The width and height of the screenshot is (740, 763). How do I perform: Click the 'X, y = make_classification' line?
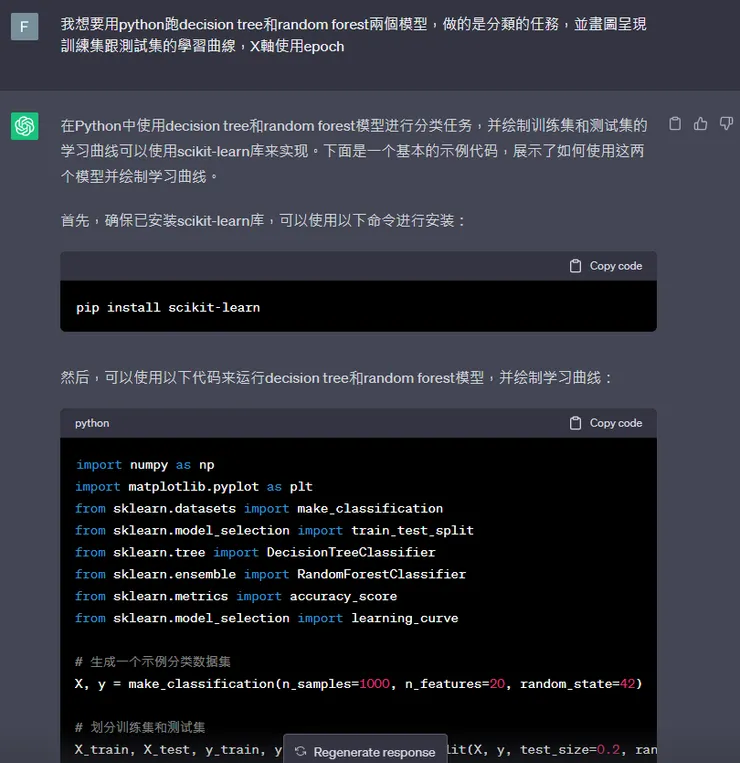coord(359,684)
